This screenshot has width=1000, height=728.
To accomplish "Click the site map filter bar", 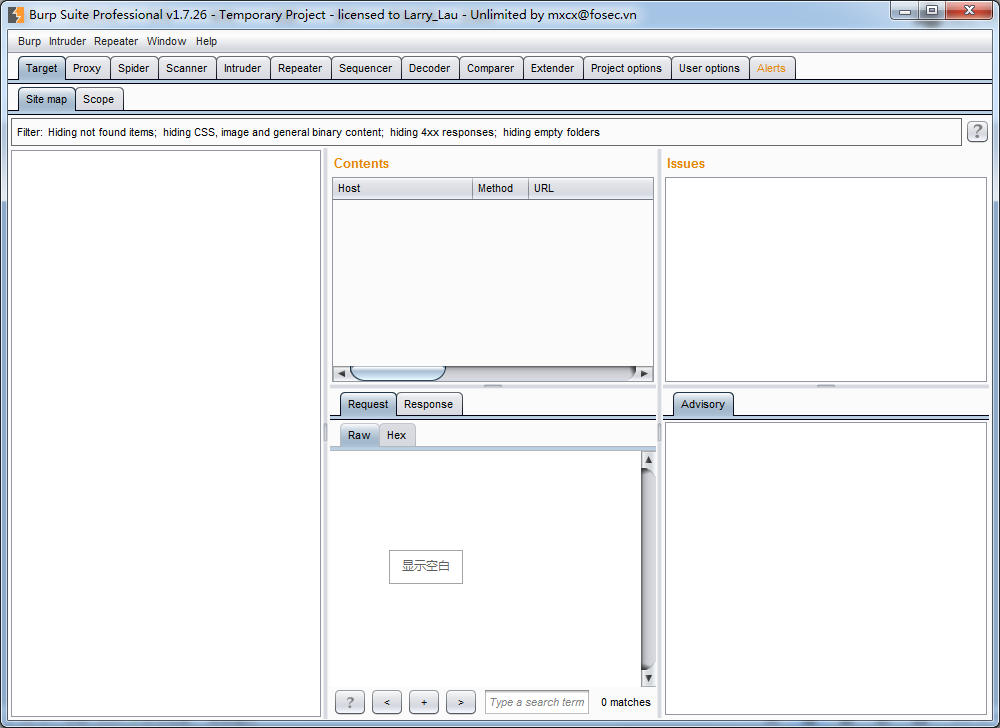I will (486, 132).
